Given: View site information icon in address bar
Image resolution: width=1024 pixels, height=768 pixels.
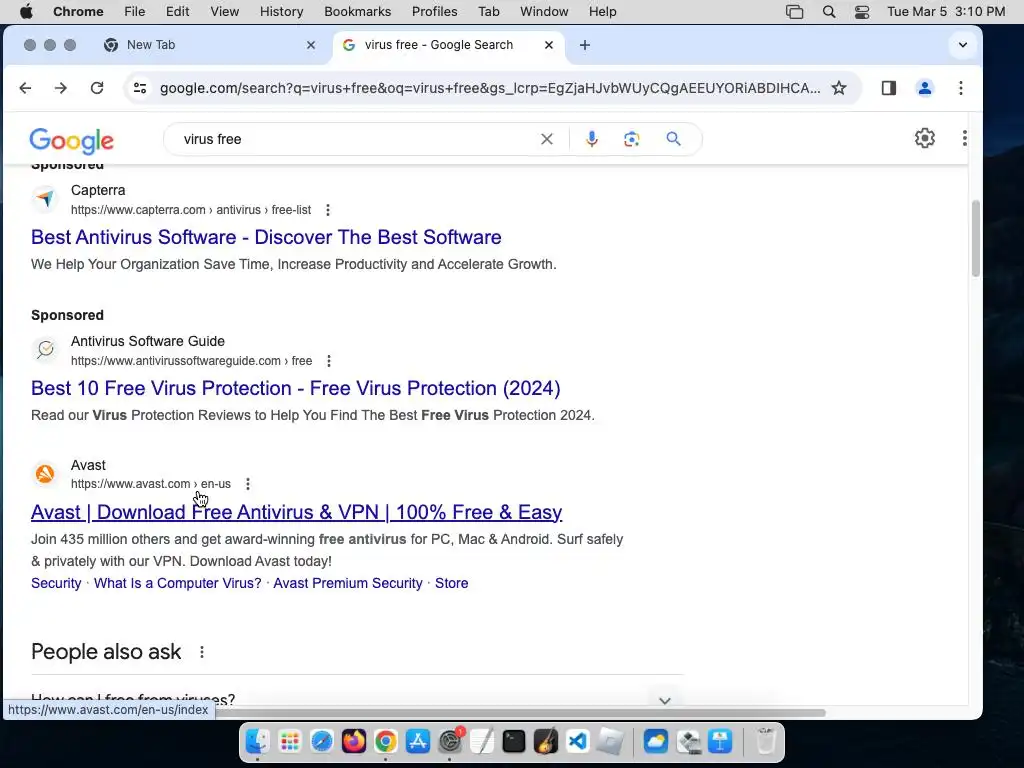Looking at the screenshot, I should pos(140,88).
